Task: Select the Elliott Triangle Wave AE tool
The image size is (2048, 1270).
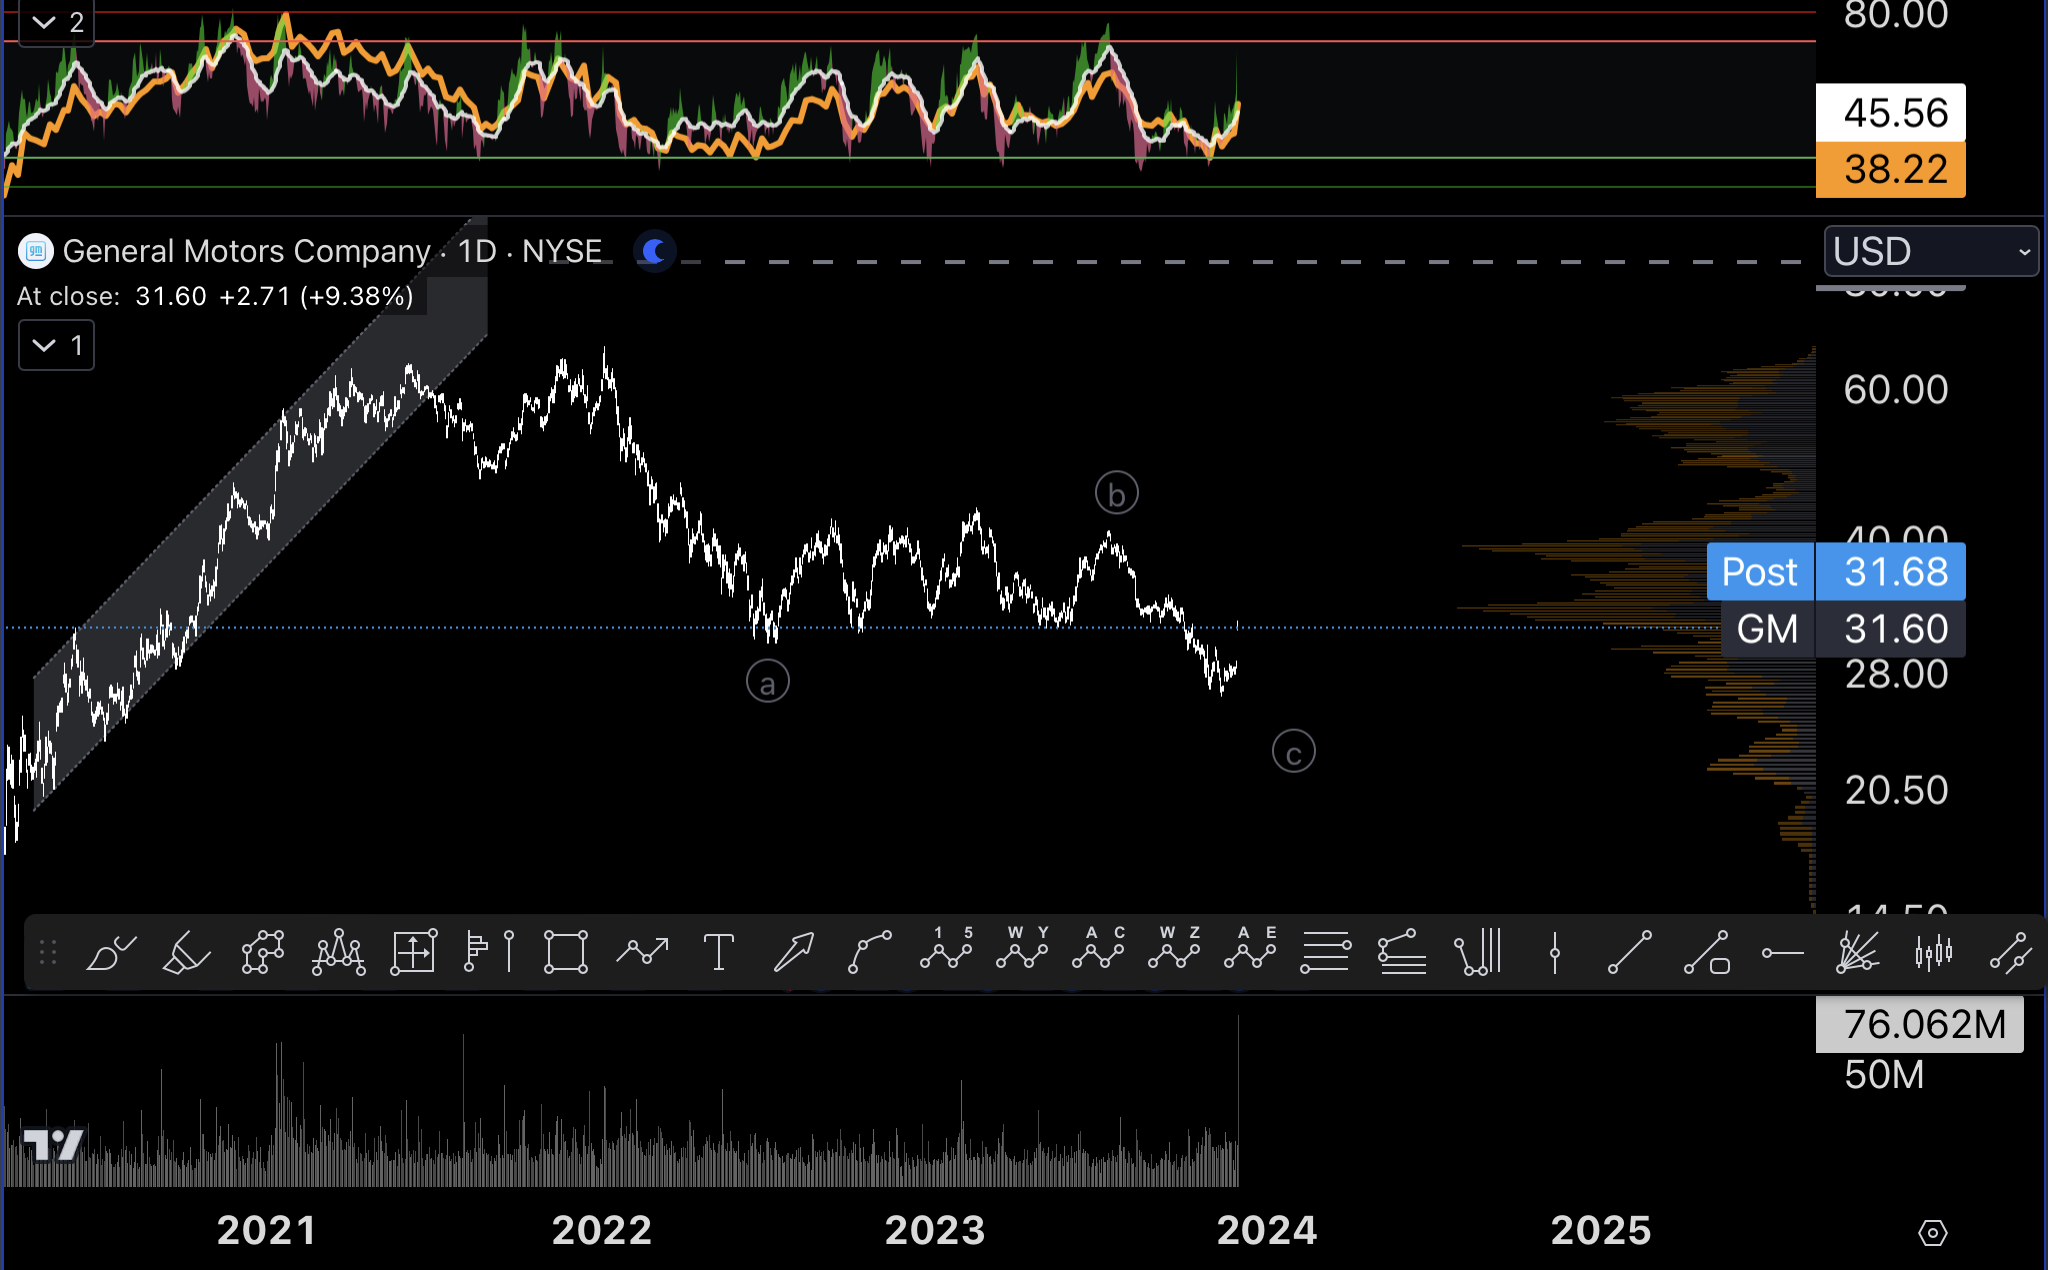Action: click(1250, 948)
